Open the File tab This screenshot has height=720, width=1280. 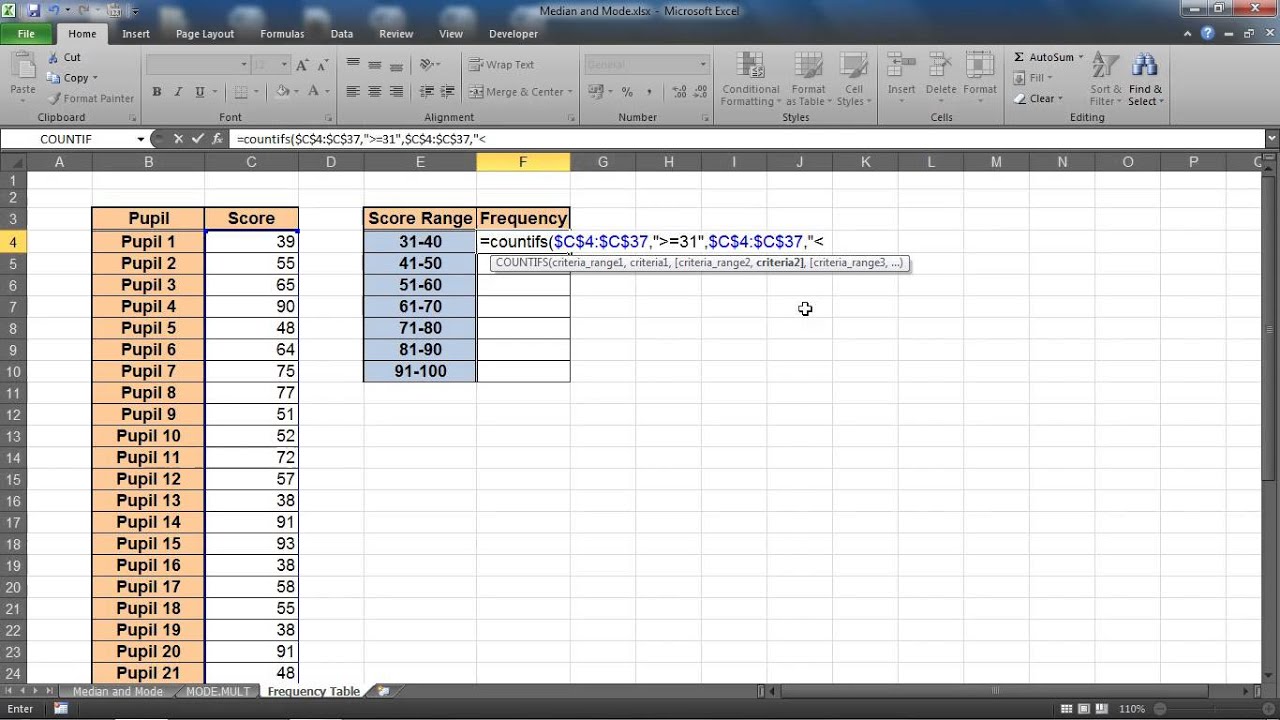[26, 33]
